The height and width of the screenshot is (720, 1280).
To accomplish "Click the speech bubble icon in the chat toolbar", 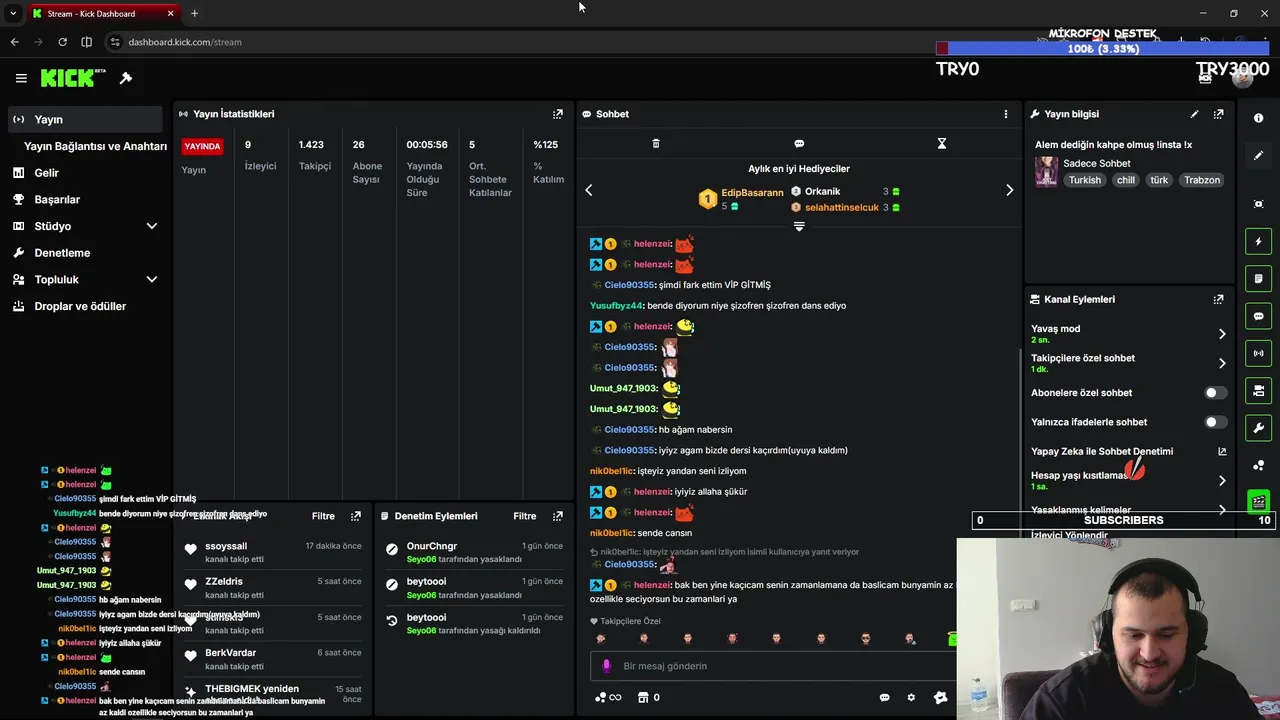I will pos(799,144).
